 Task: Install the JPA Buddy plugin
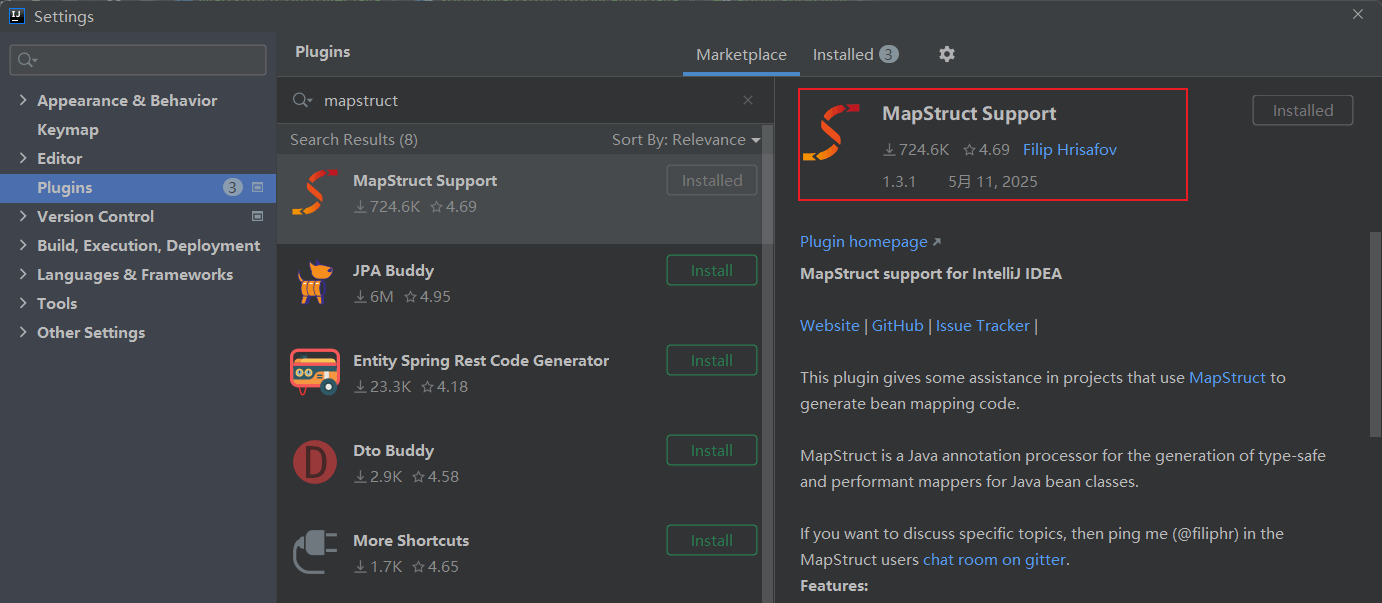coord(711,271)
